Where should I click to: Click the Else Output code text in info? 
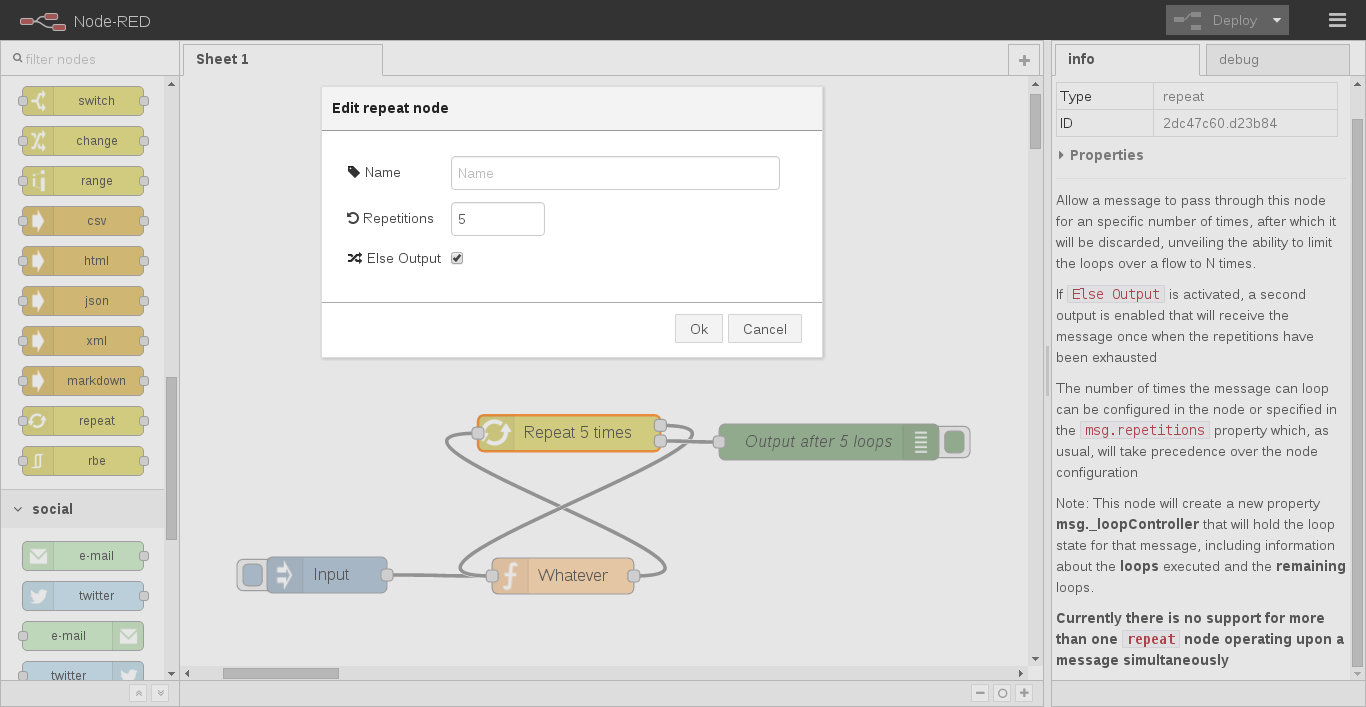point(1116,294)
